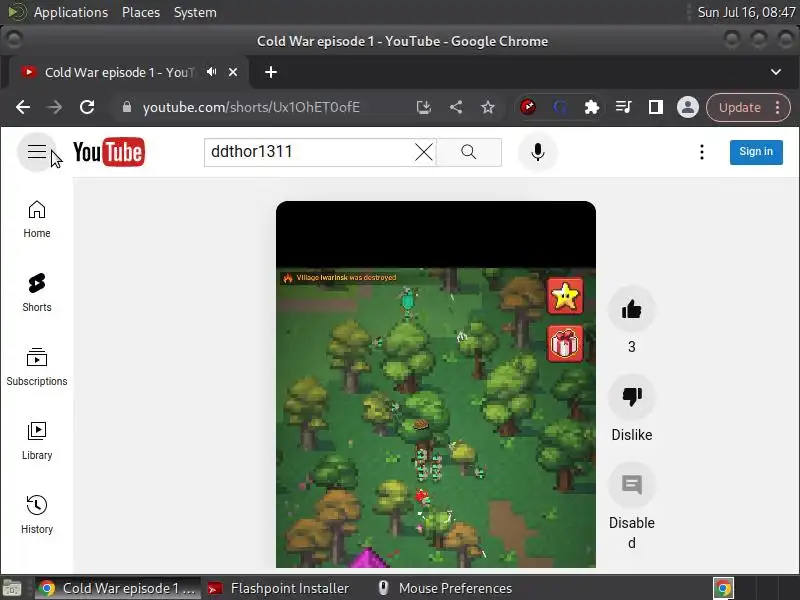Close the Cold War episode 1 tab
Image resolution: width=800 pixels, height=600 pixels.
coord(233,72)
